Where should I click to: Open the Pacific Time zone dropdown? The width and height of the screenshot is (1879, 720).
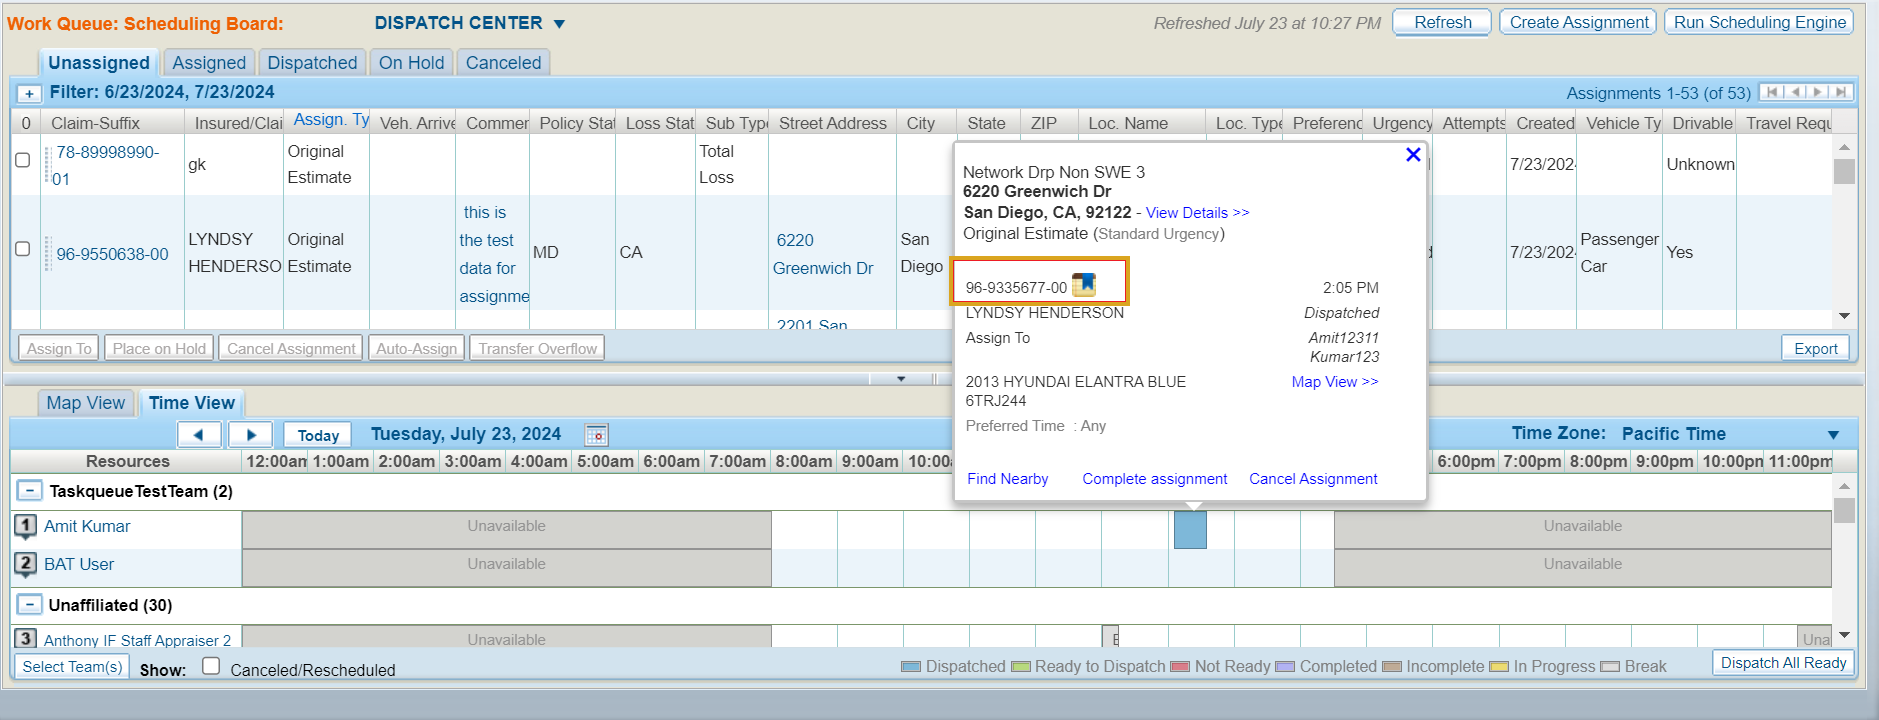pos(1833,435)
